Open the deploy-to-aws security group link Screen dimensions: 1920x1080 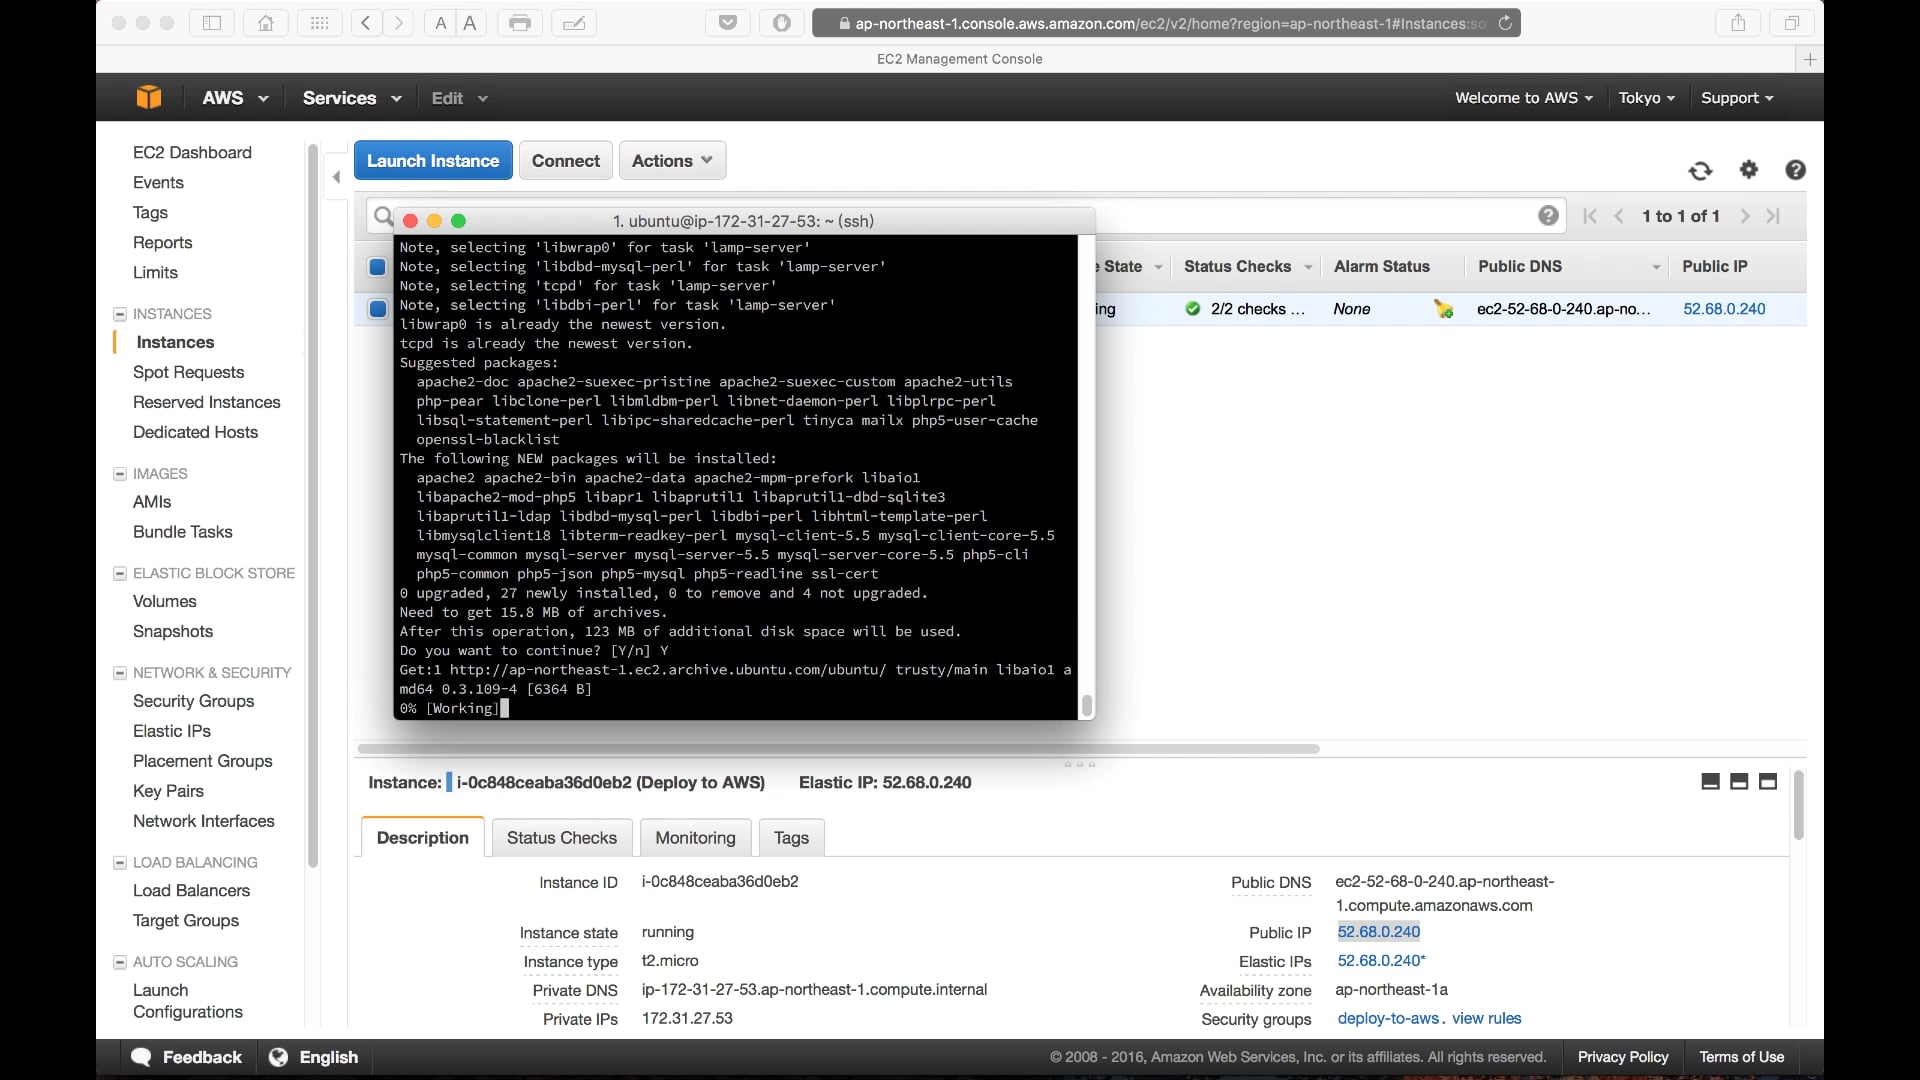click(1387, 1018)
